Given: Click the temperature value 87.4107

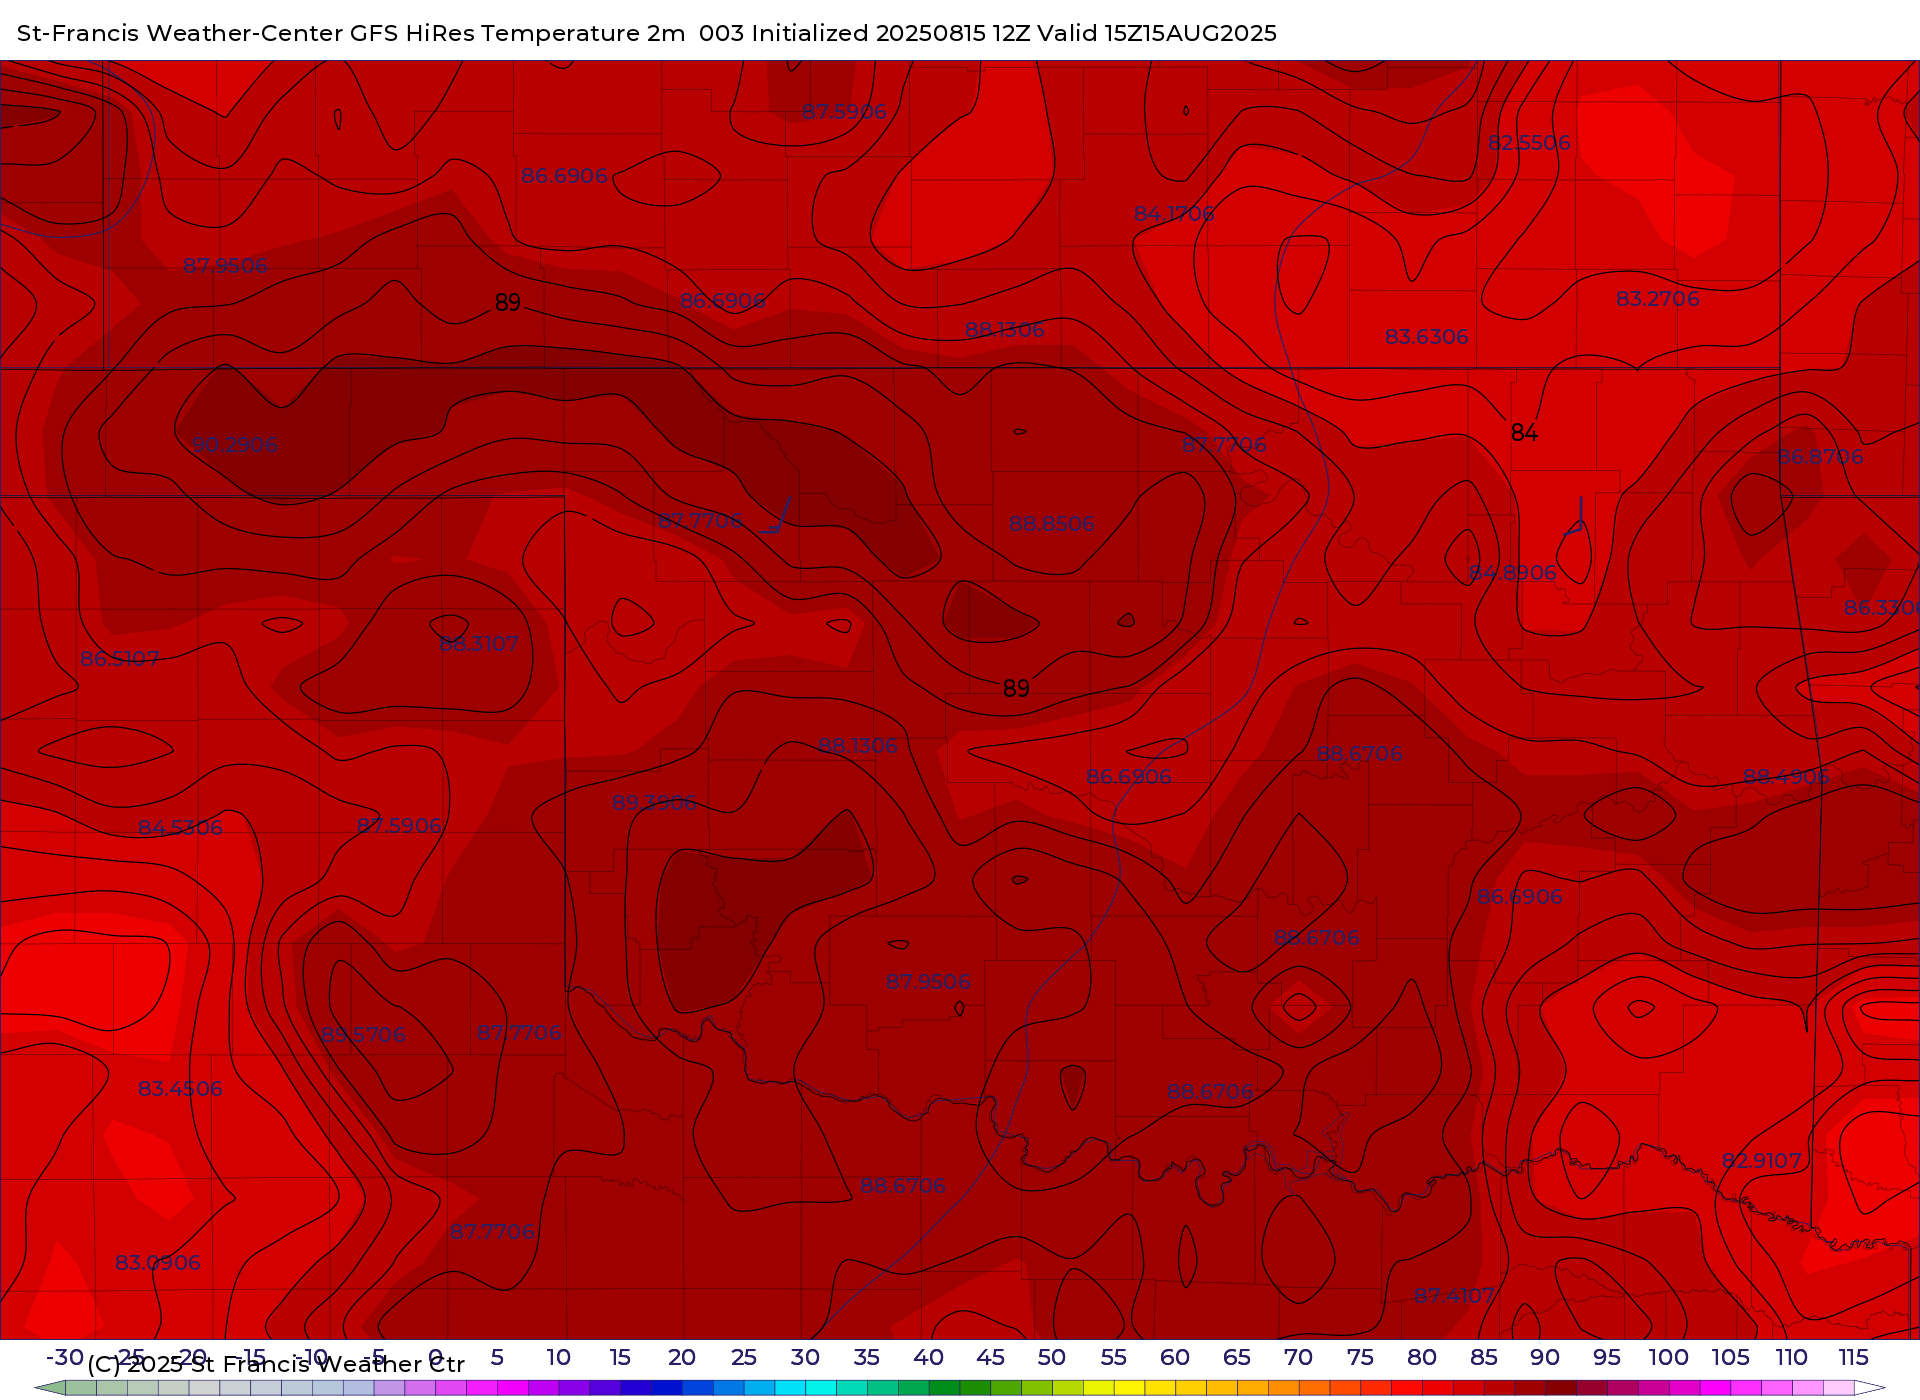Looking at the screenshot, I should pos(1454,1296).
